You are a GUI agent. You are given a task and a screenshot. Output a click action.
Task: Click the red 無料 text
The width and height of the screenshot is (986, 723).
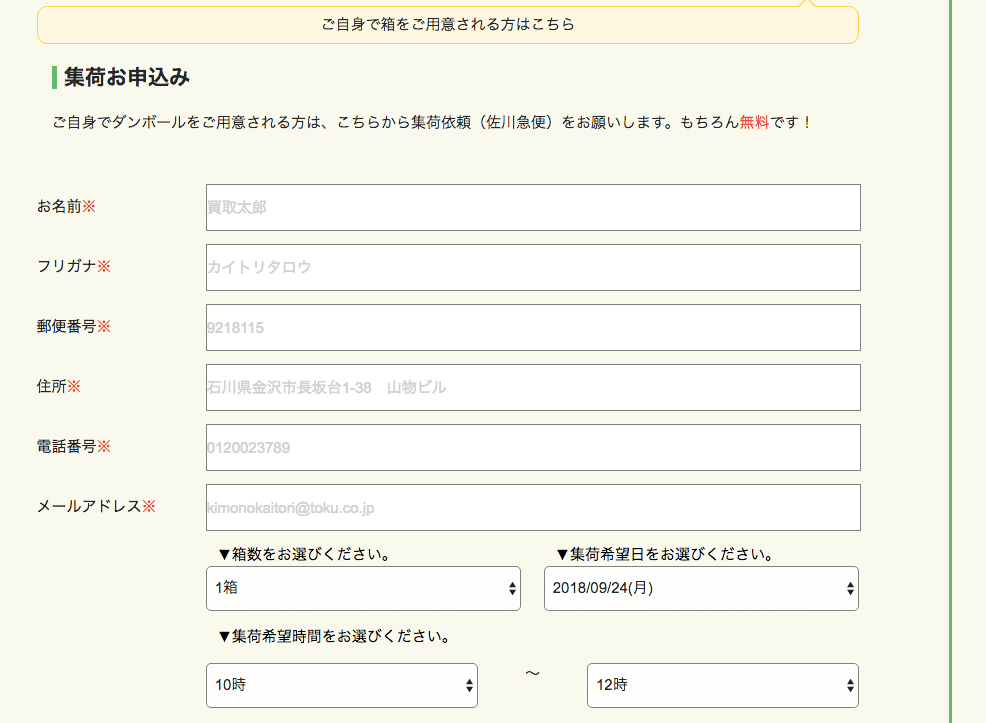[754, 123]
